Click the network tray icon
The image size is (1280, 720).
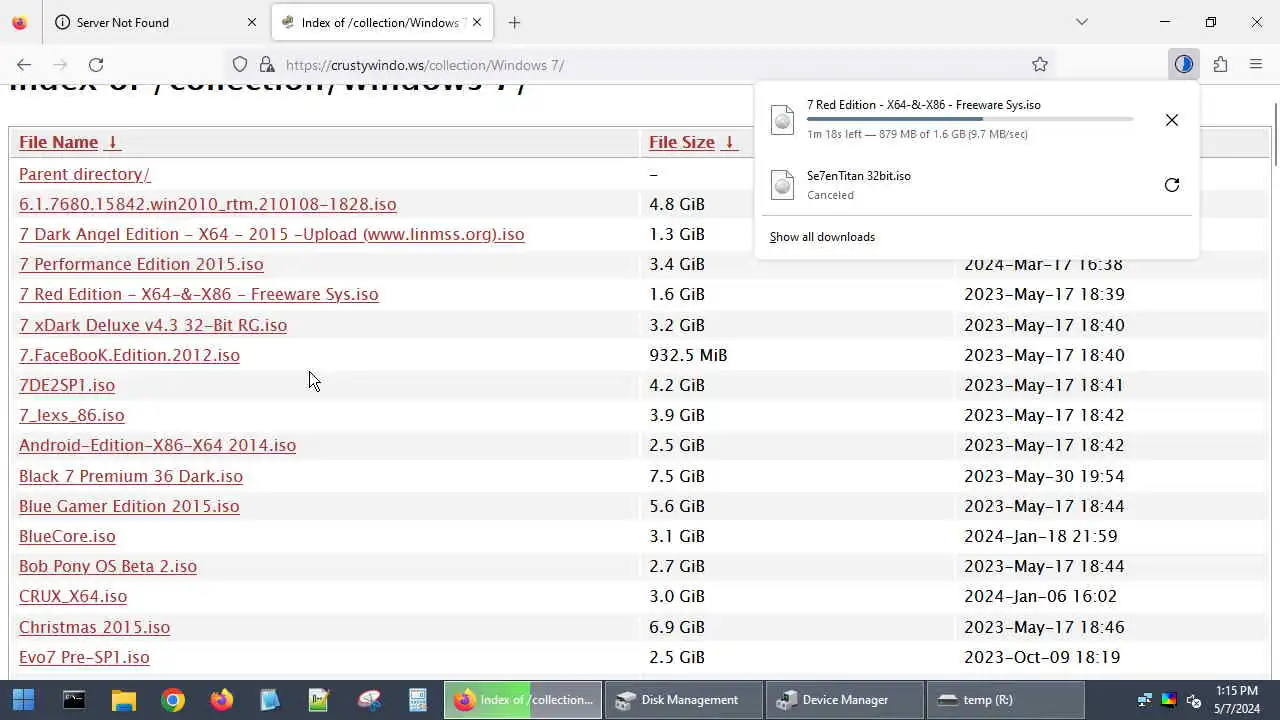pos(1145,701)
